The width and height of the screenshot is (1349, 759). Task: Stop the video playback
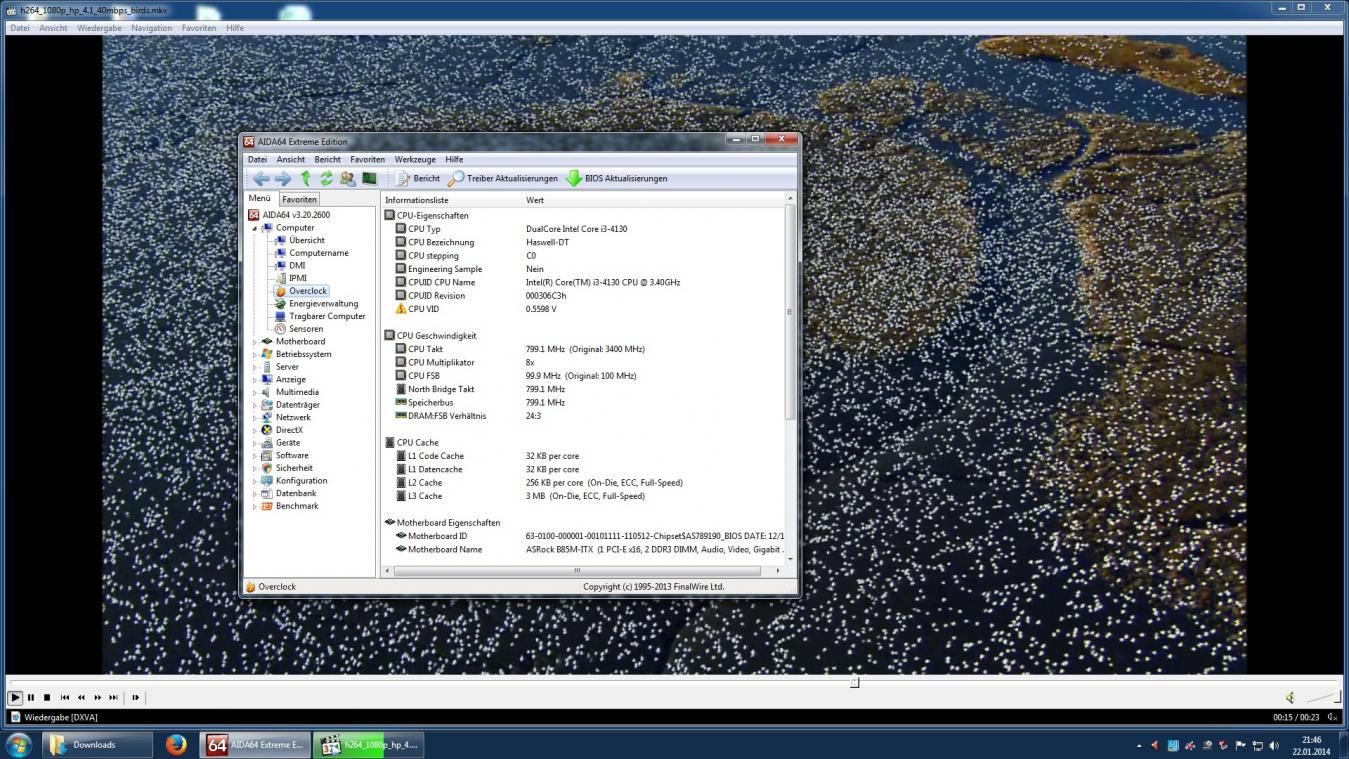[x=47, y=697]
